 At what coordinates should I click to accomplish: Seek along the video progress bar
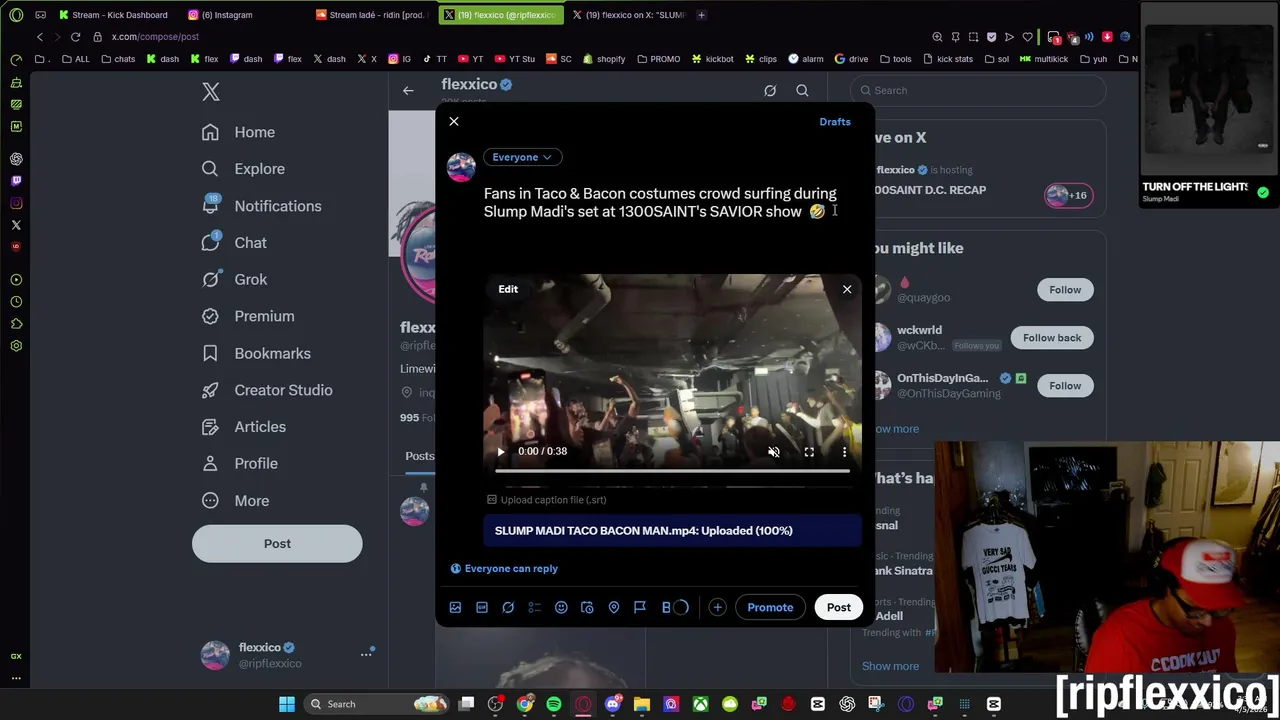pyautogui.click(x=673, y=470)
